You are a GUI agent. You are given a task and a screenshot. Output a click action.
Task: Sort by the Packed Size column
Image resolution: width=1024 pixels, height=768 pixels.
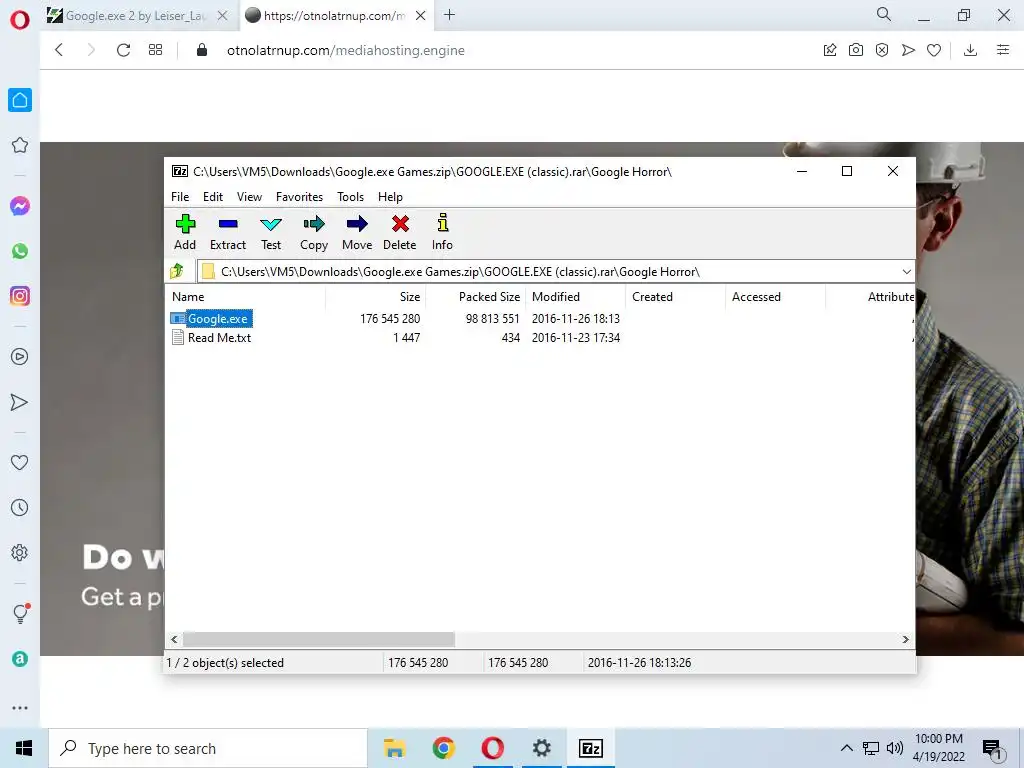point(475,296)
